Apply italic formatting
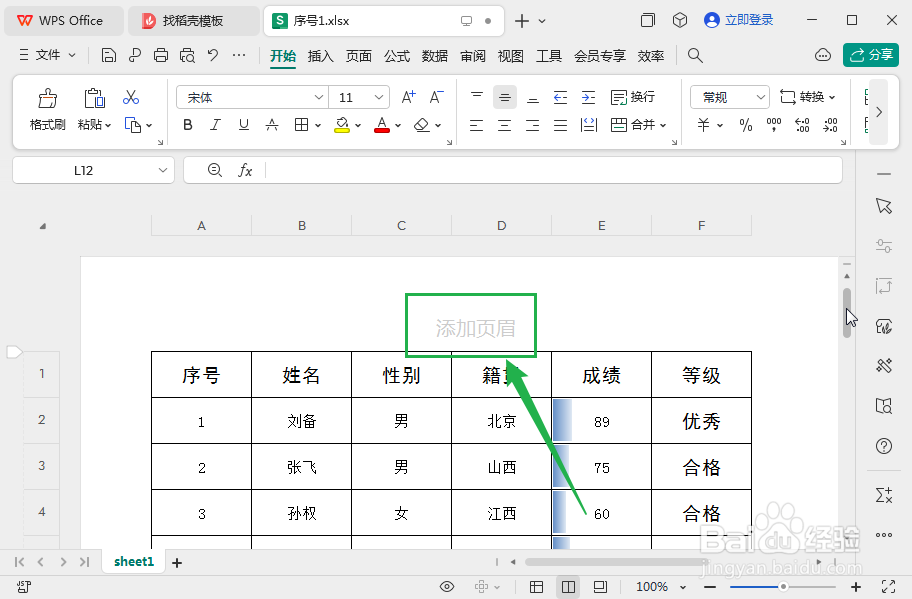Image resolution: width=912 pixels, height=599 pixels. click(x=215, y=124)
